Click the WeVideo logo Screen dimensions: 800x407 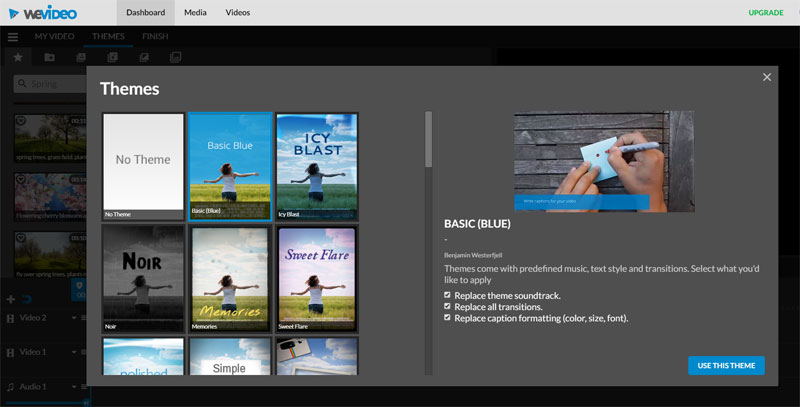click(x=43, y=13)
